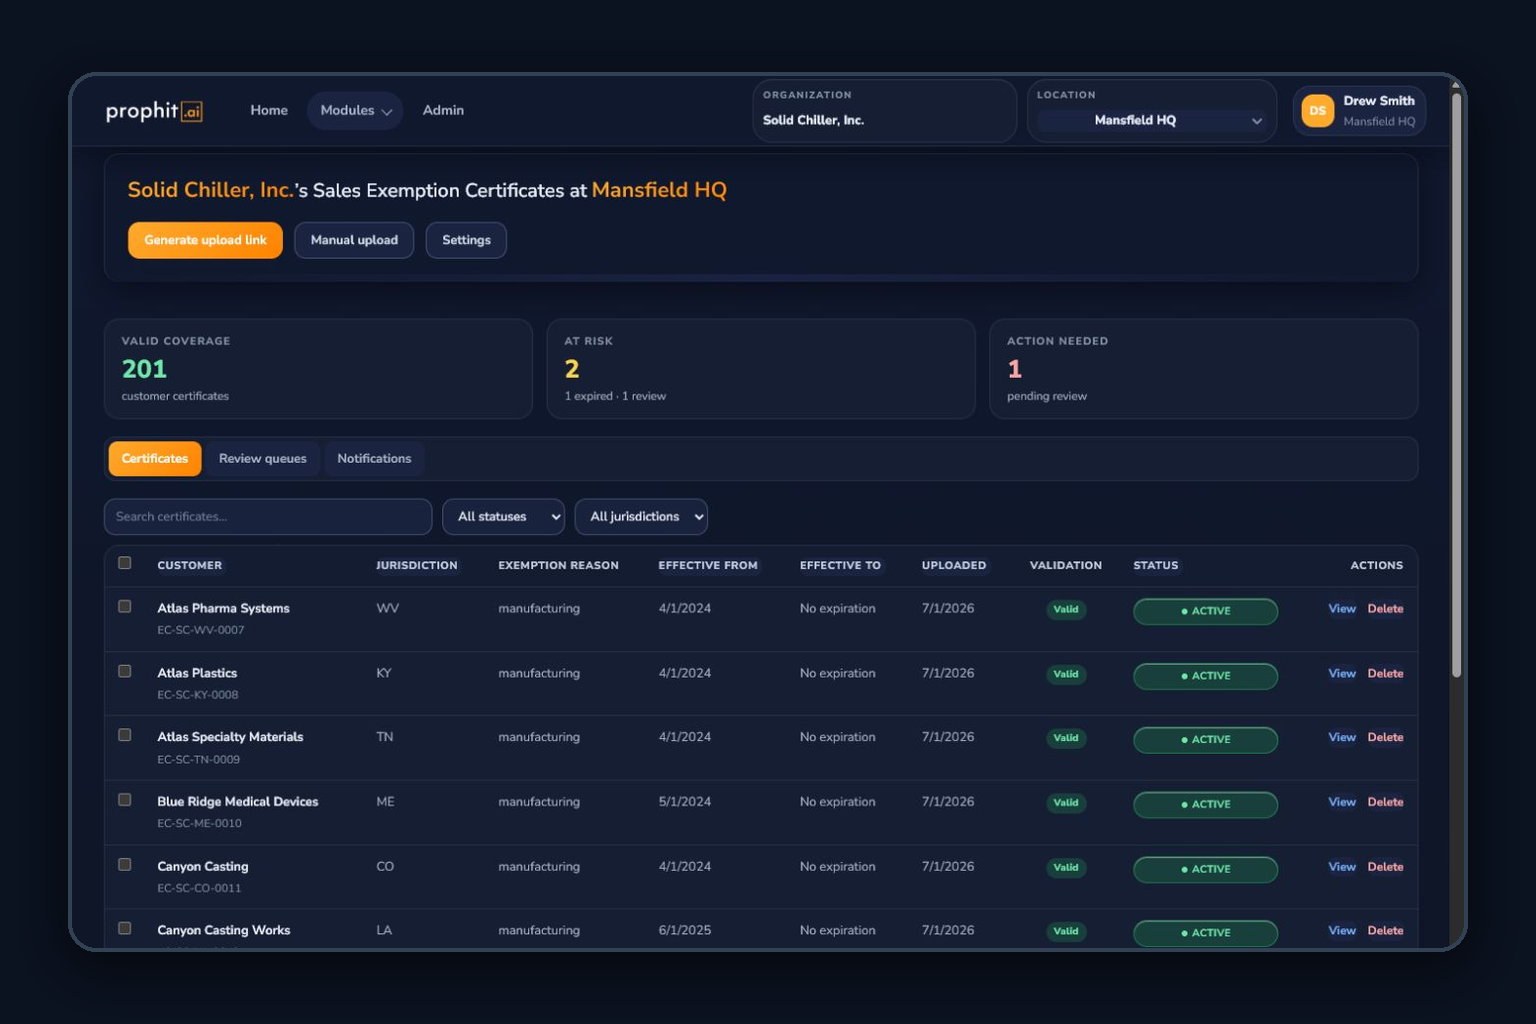
Task: Click the Search certificates input field
Action: pos(268,517)
